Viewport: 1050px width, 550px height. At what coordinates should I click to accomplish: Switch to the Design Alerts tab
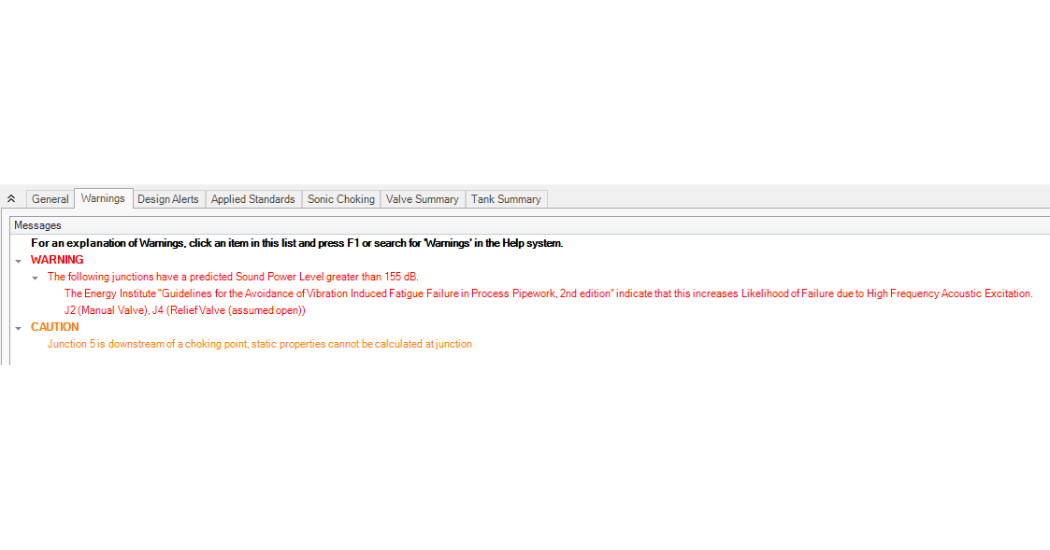coord(168,199)
